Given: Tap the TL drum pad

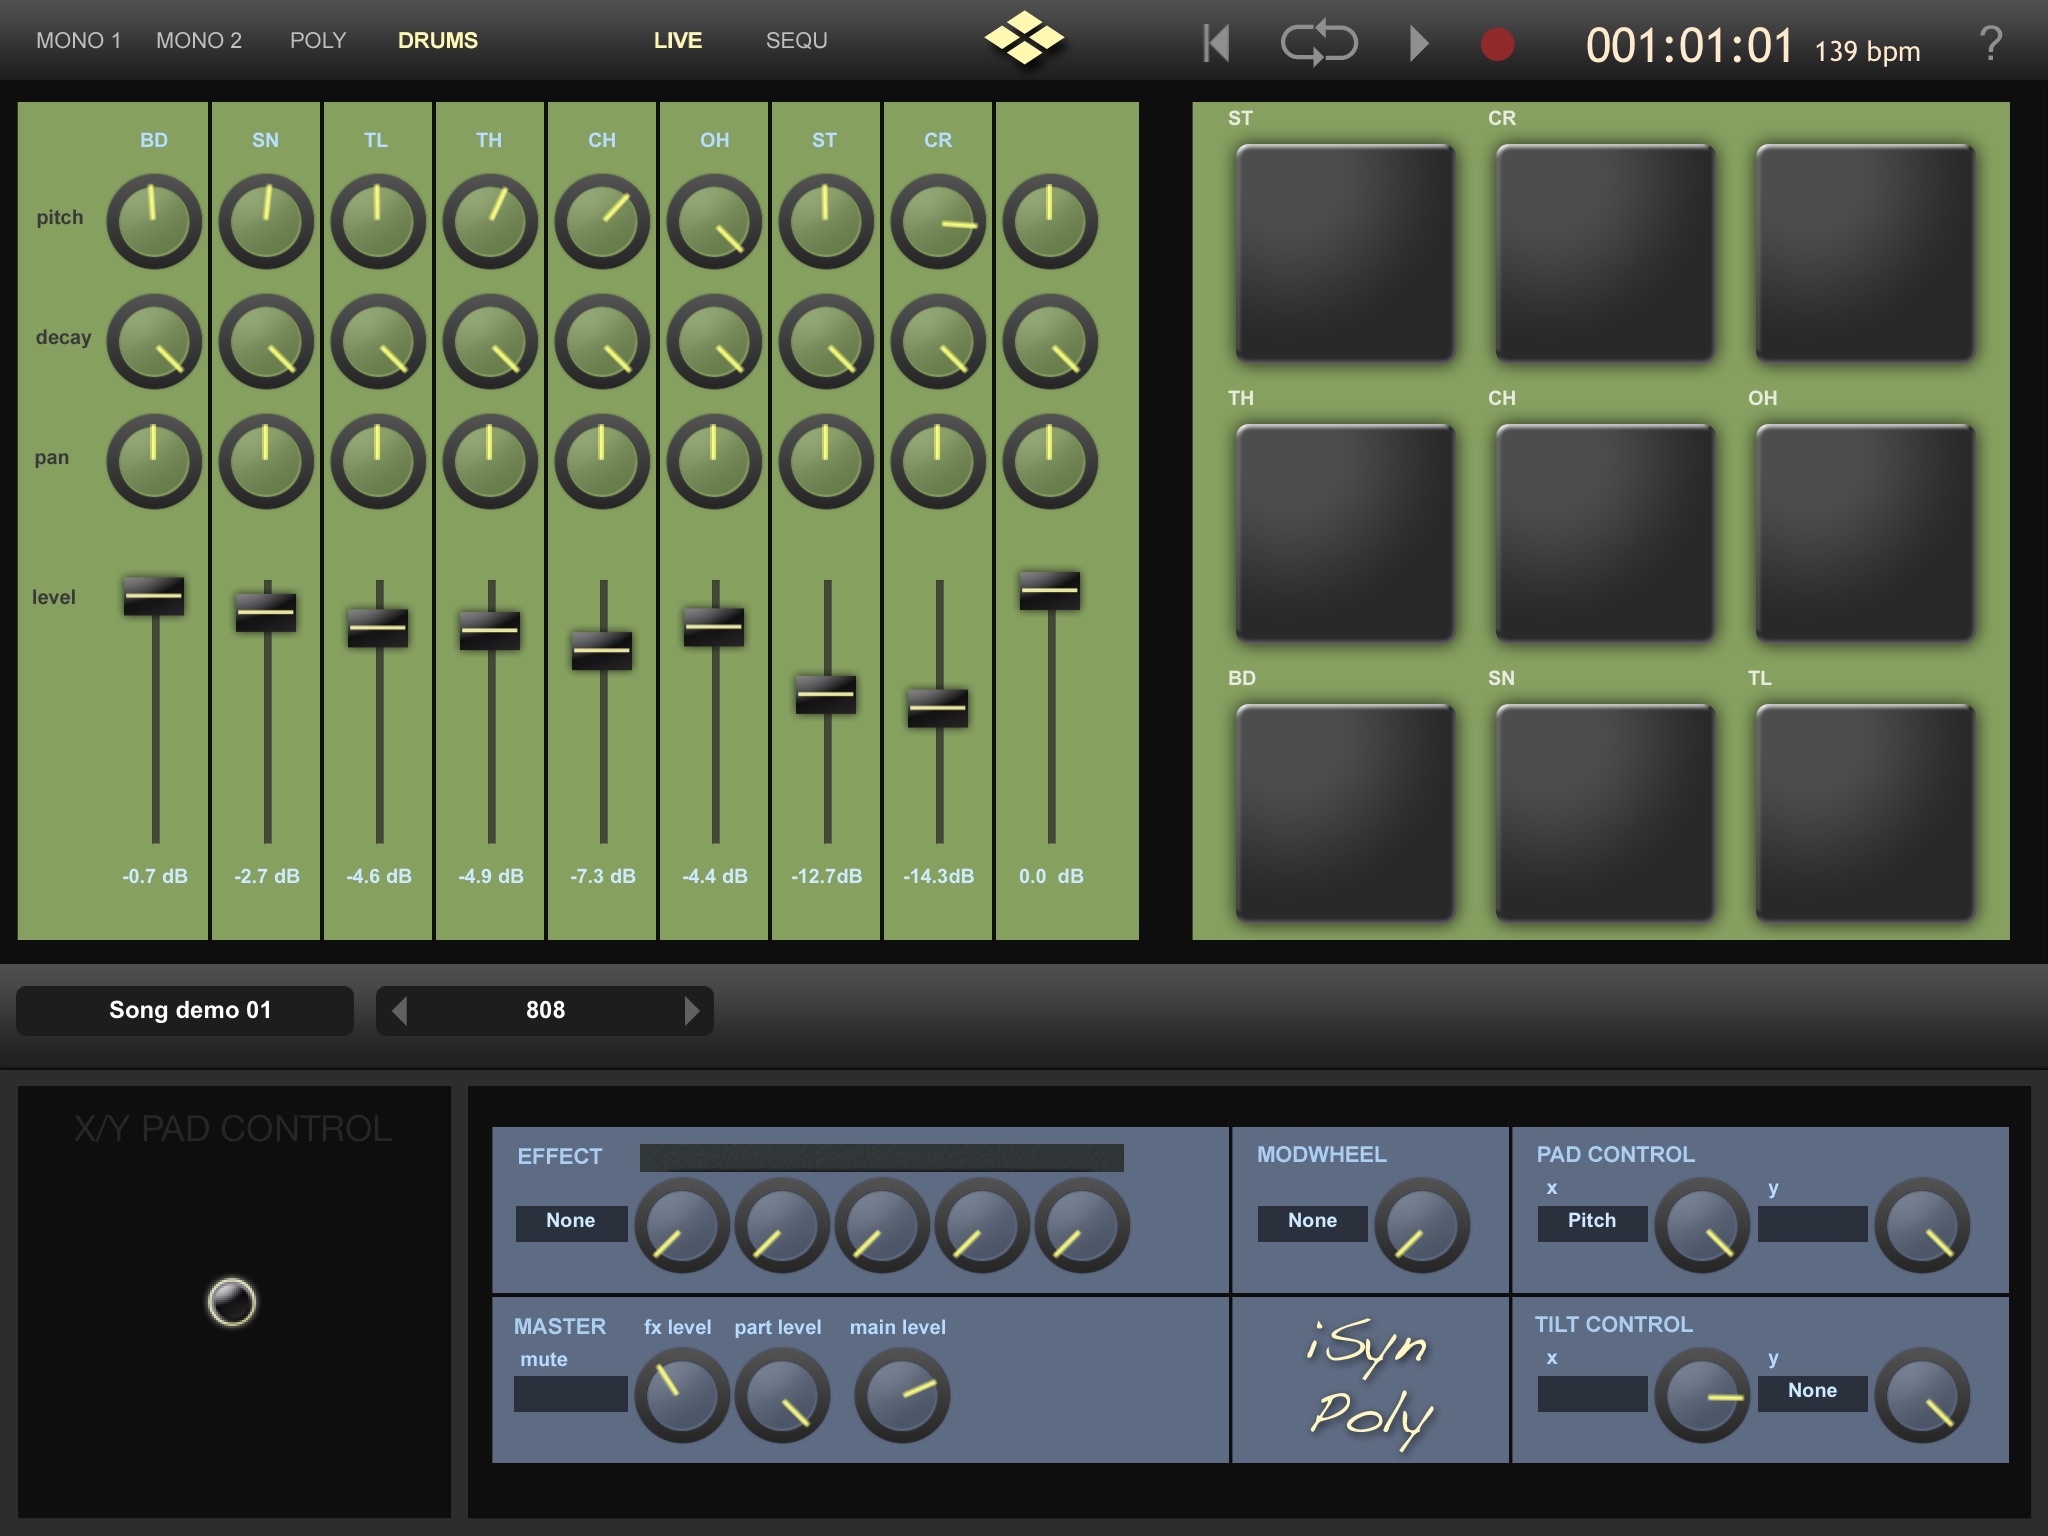Looking at the screenshot, I should (1865, 812).
